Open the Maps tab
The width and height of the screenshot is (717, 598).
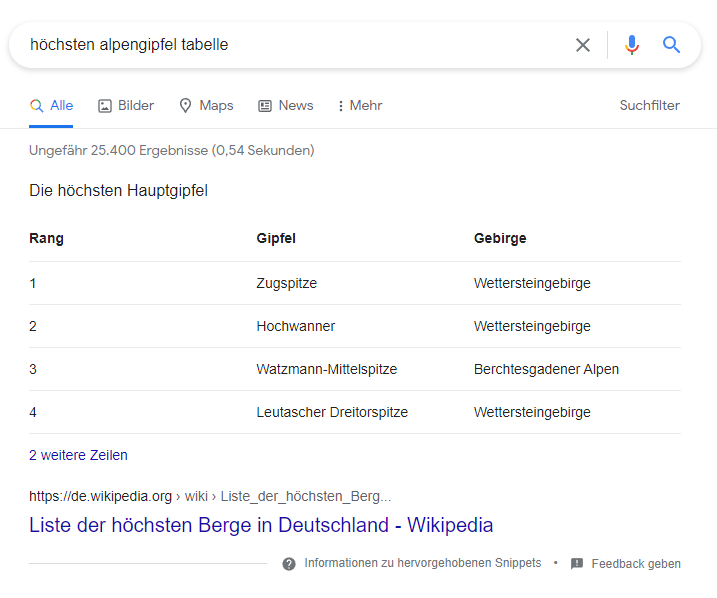pyautogui.click(x=206, y=106)
